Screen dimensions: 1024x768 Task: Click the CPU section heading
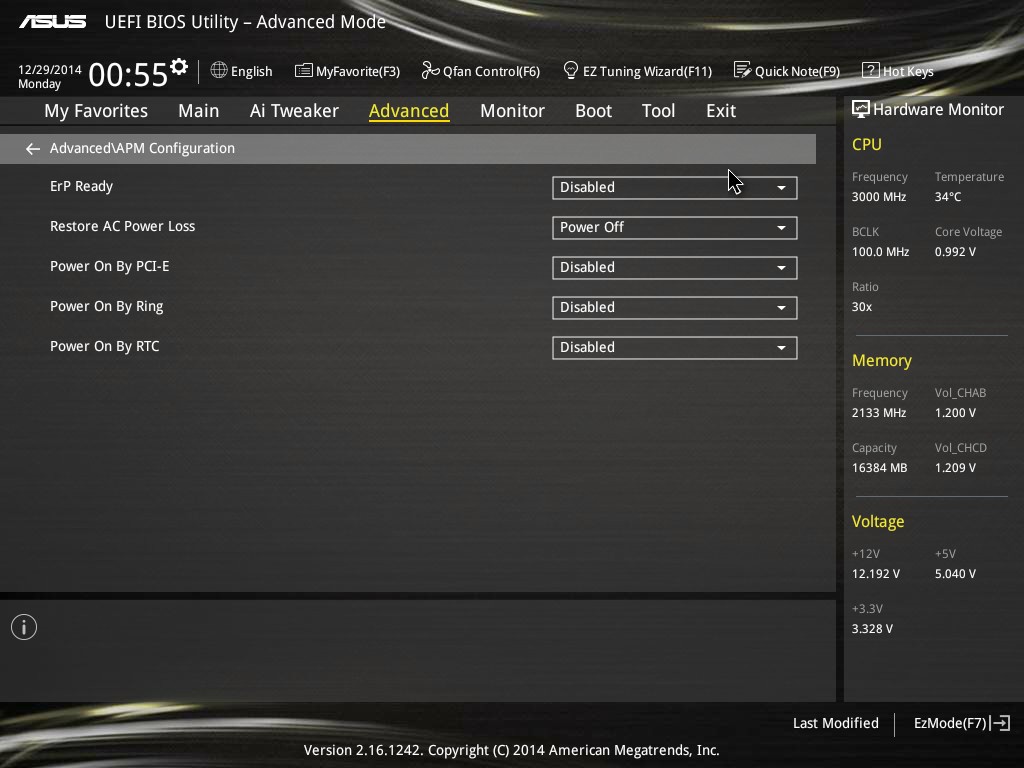[x=867, y=144]
